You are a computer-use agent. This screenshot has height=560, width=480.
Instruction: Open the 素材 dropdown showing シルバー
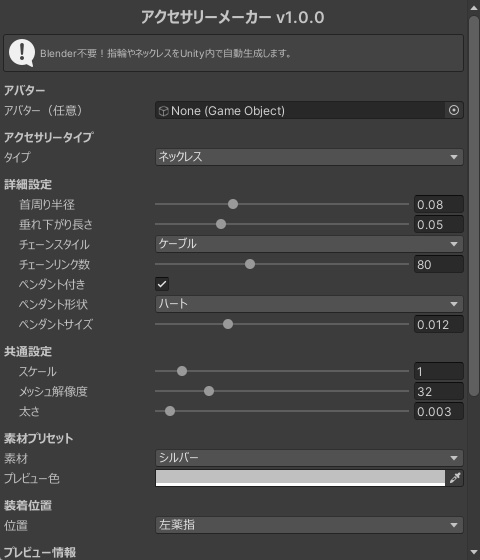[x=309, y=458]
